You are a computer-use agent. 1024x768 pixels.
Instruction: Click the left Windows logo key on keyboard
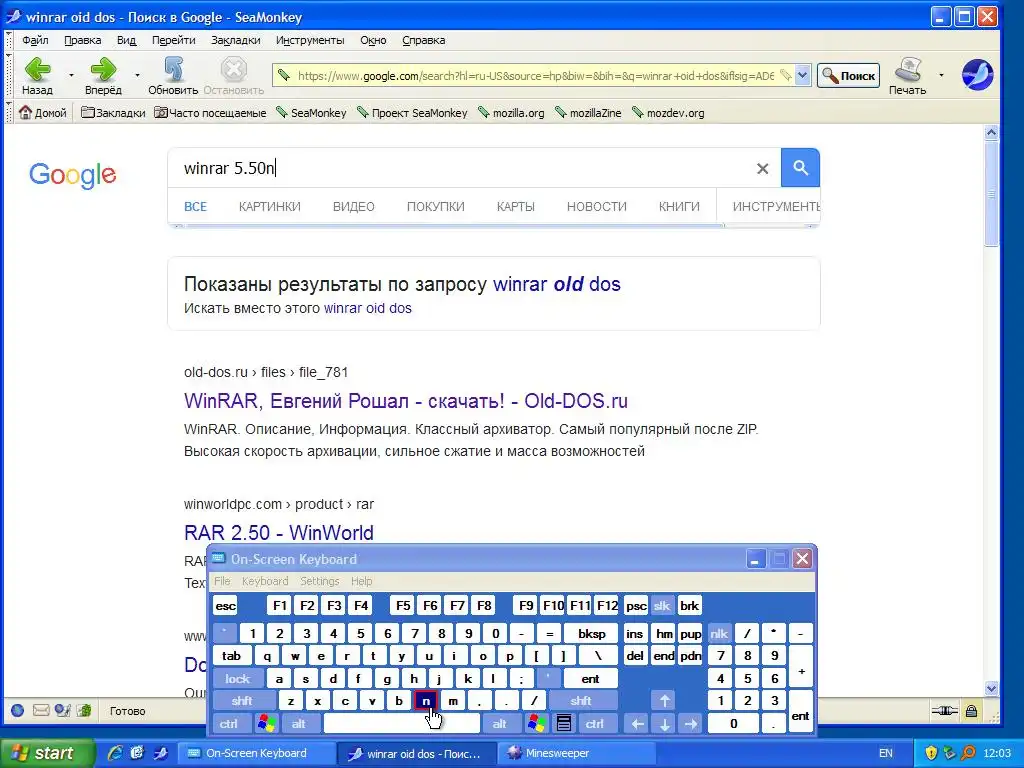tap(266, 724)
